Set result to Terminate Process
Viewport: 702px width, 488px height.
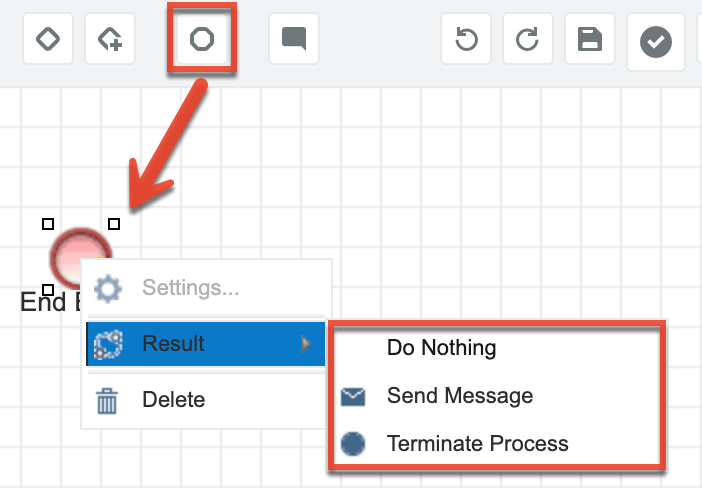coord(477,444)
